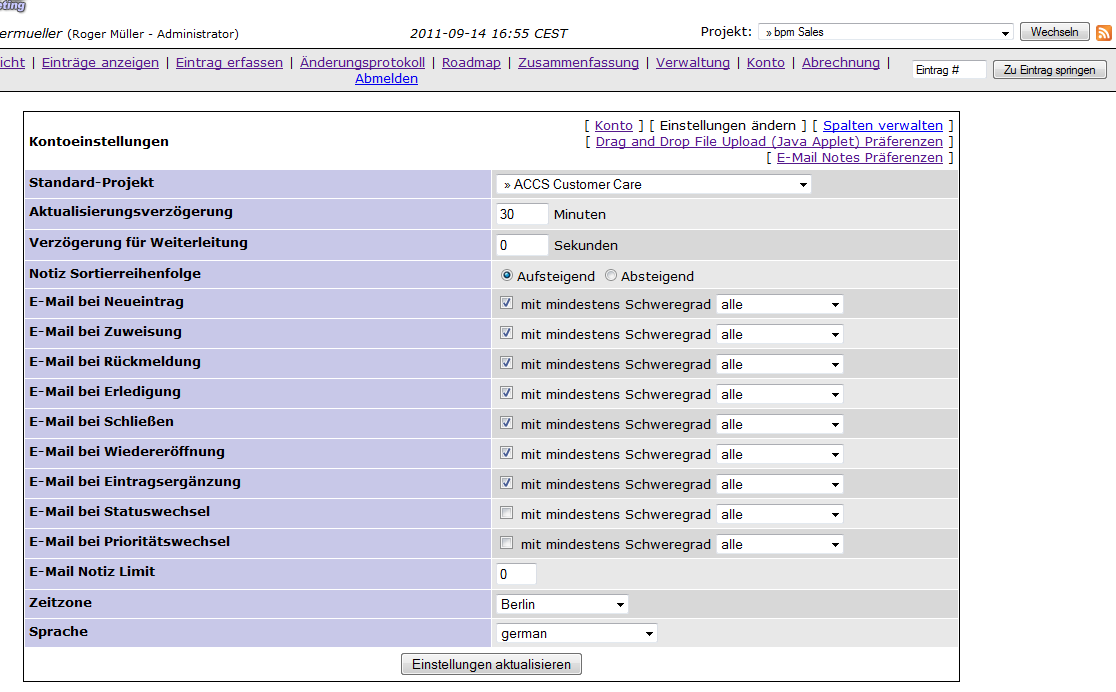The image size is (1116, 692).
Task: Open Schweregrad dropdown for E-Mail bei Schließen
Action: coord(779,424)
